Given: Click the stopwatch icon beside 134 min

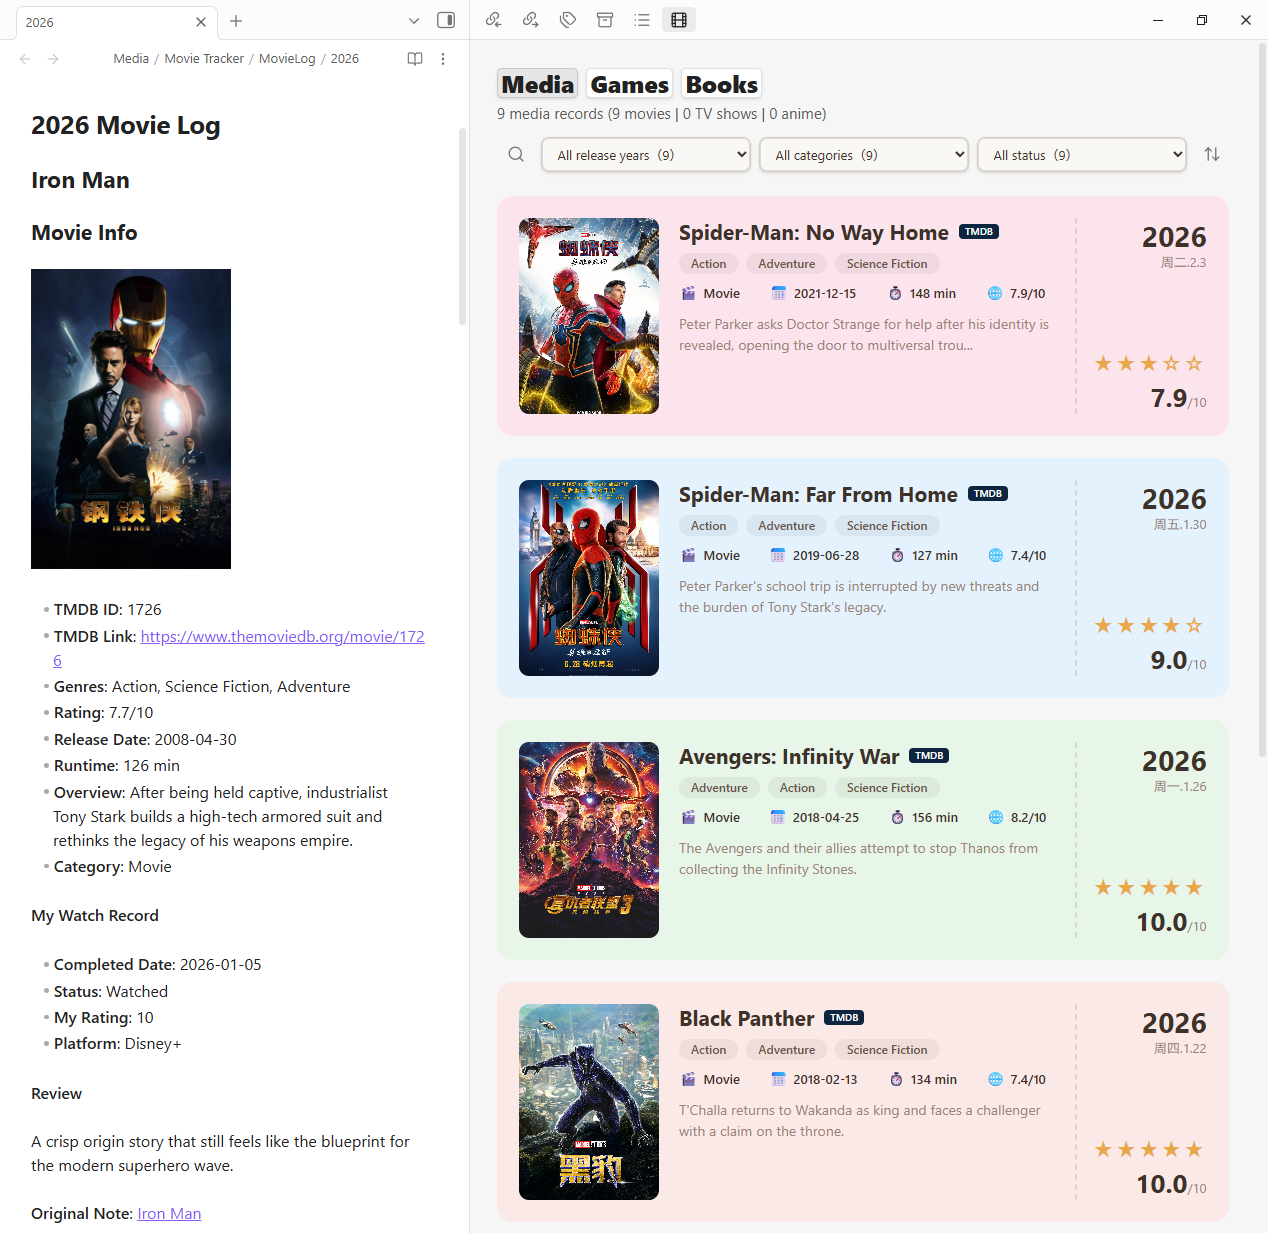Looking at the screenshot, I should [896, 1079].
